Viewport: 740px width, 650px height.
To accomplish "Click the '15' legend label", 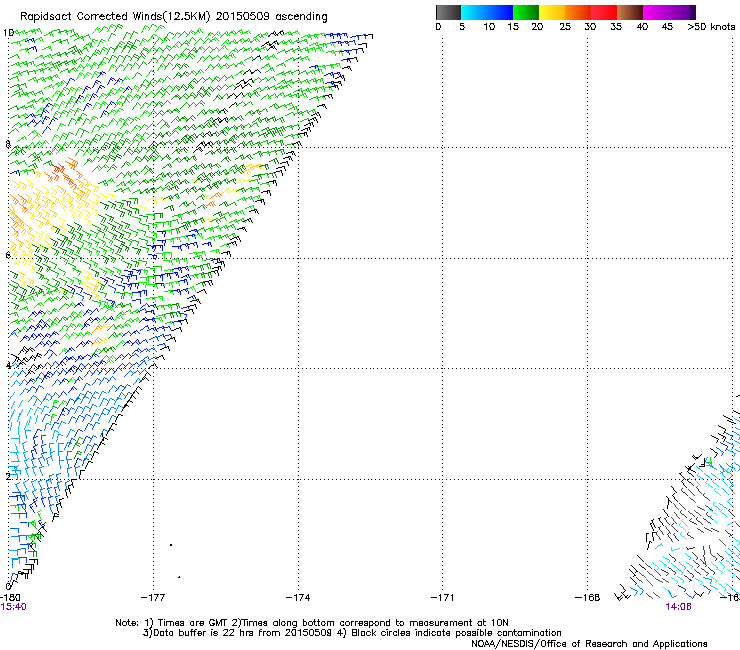I will click(x=513, y=27).
